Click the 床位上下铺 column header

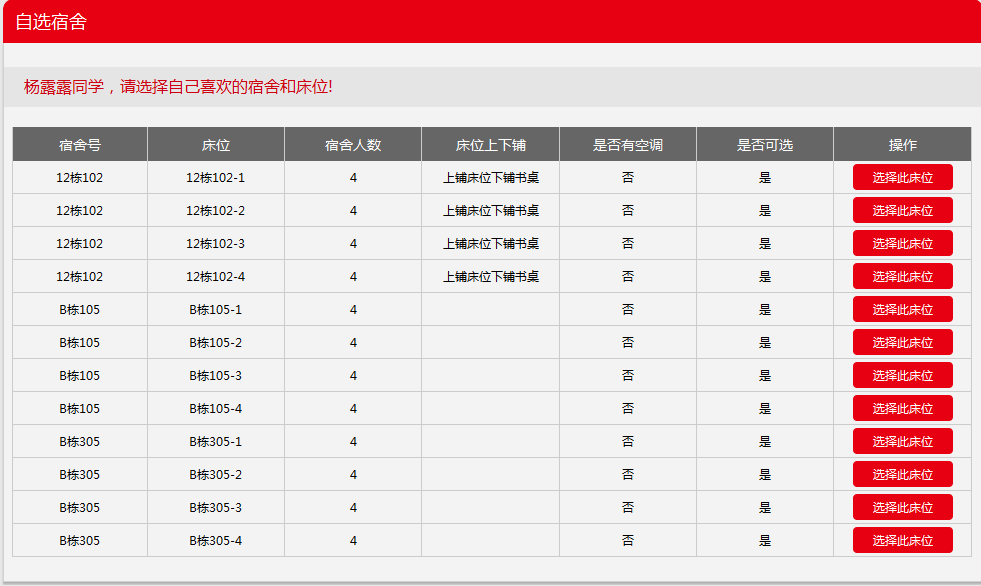click(x=490, y=145)
